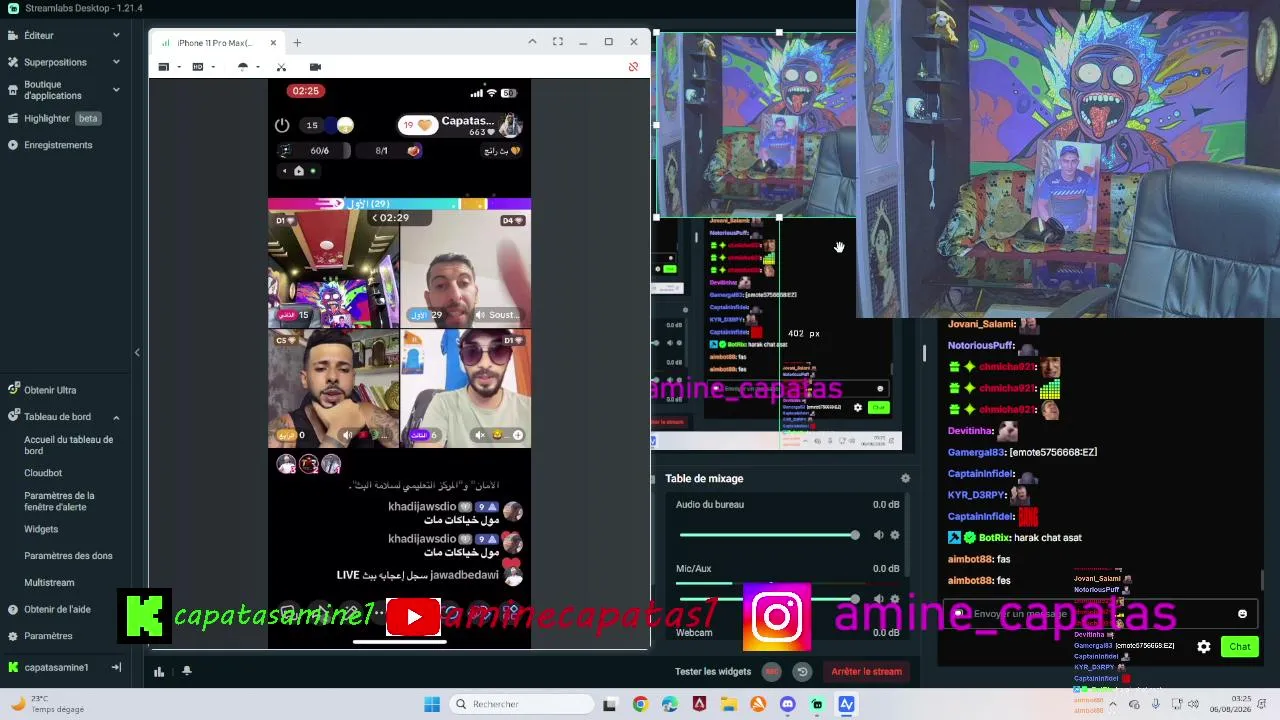Screen dimensions: 1280x720
Task: Click Obtenir de l'aide
Action: pyautogui.click(x=57, y=609)
